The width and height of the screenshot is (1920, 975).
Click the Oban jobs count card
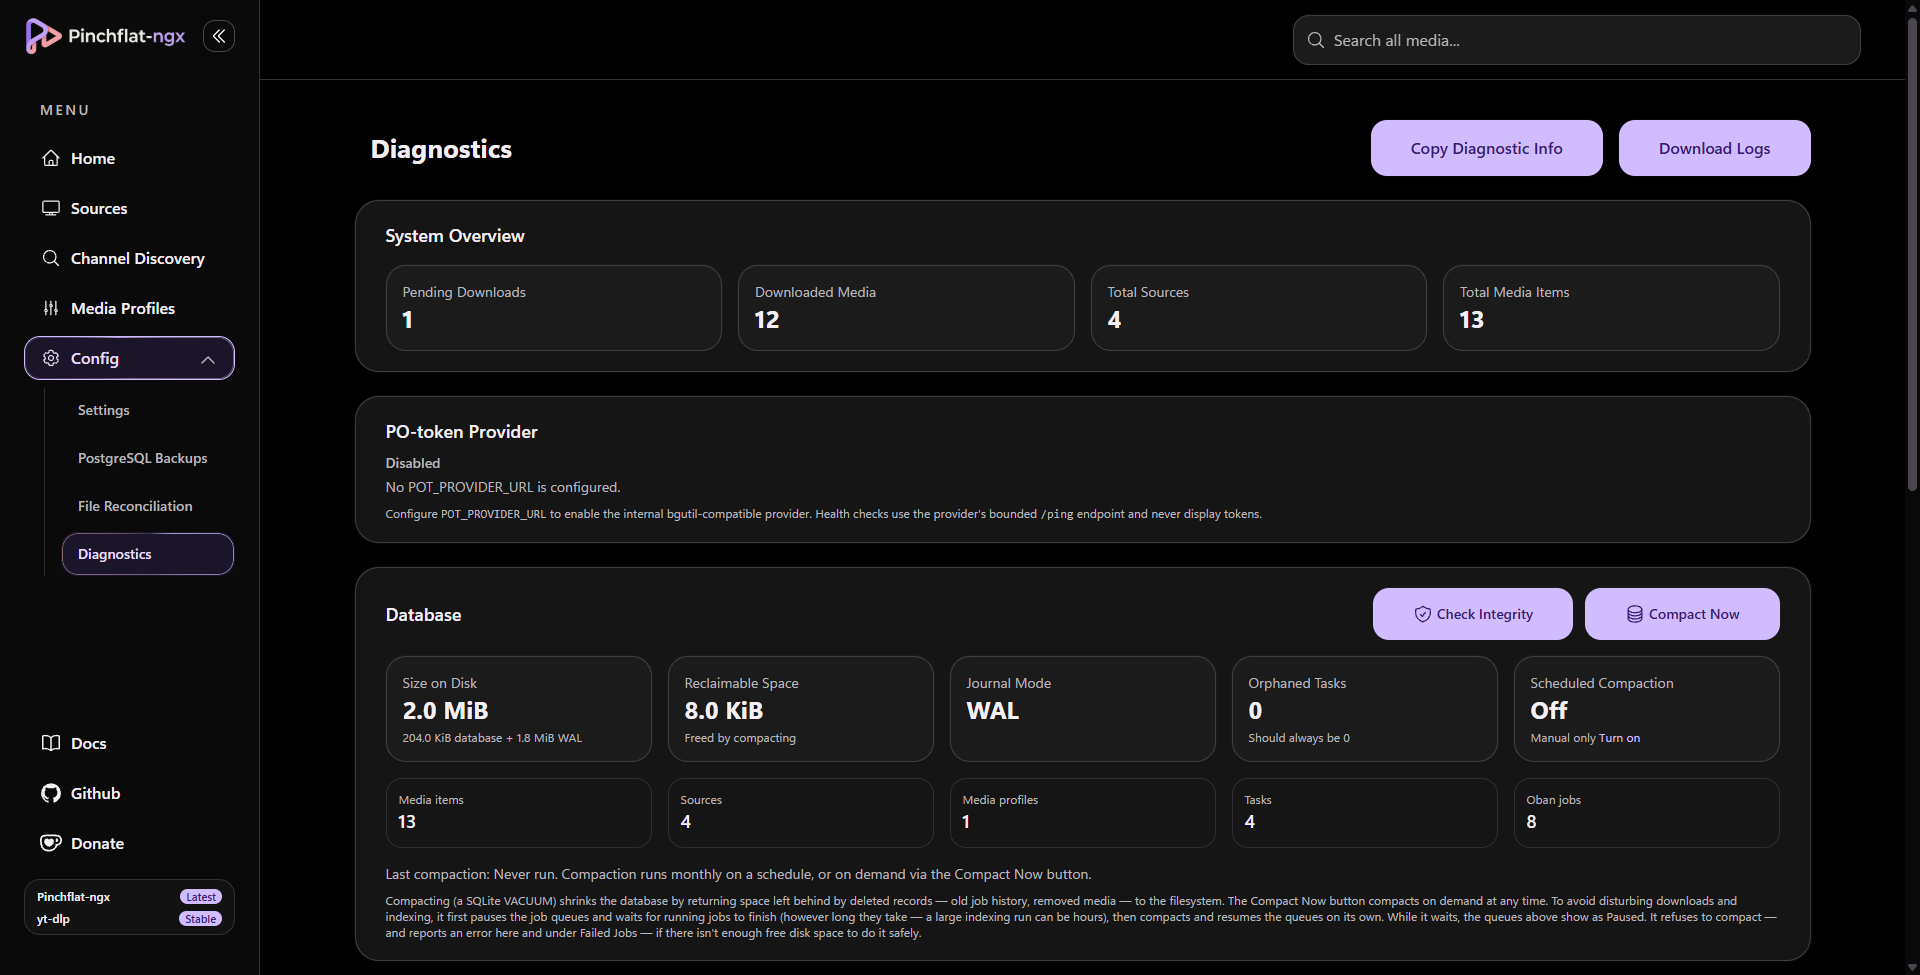[x=1647, y=813]
